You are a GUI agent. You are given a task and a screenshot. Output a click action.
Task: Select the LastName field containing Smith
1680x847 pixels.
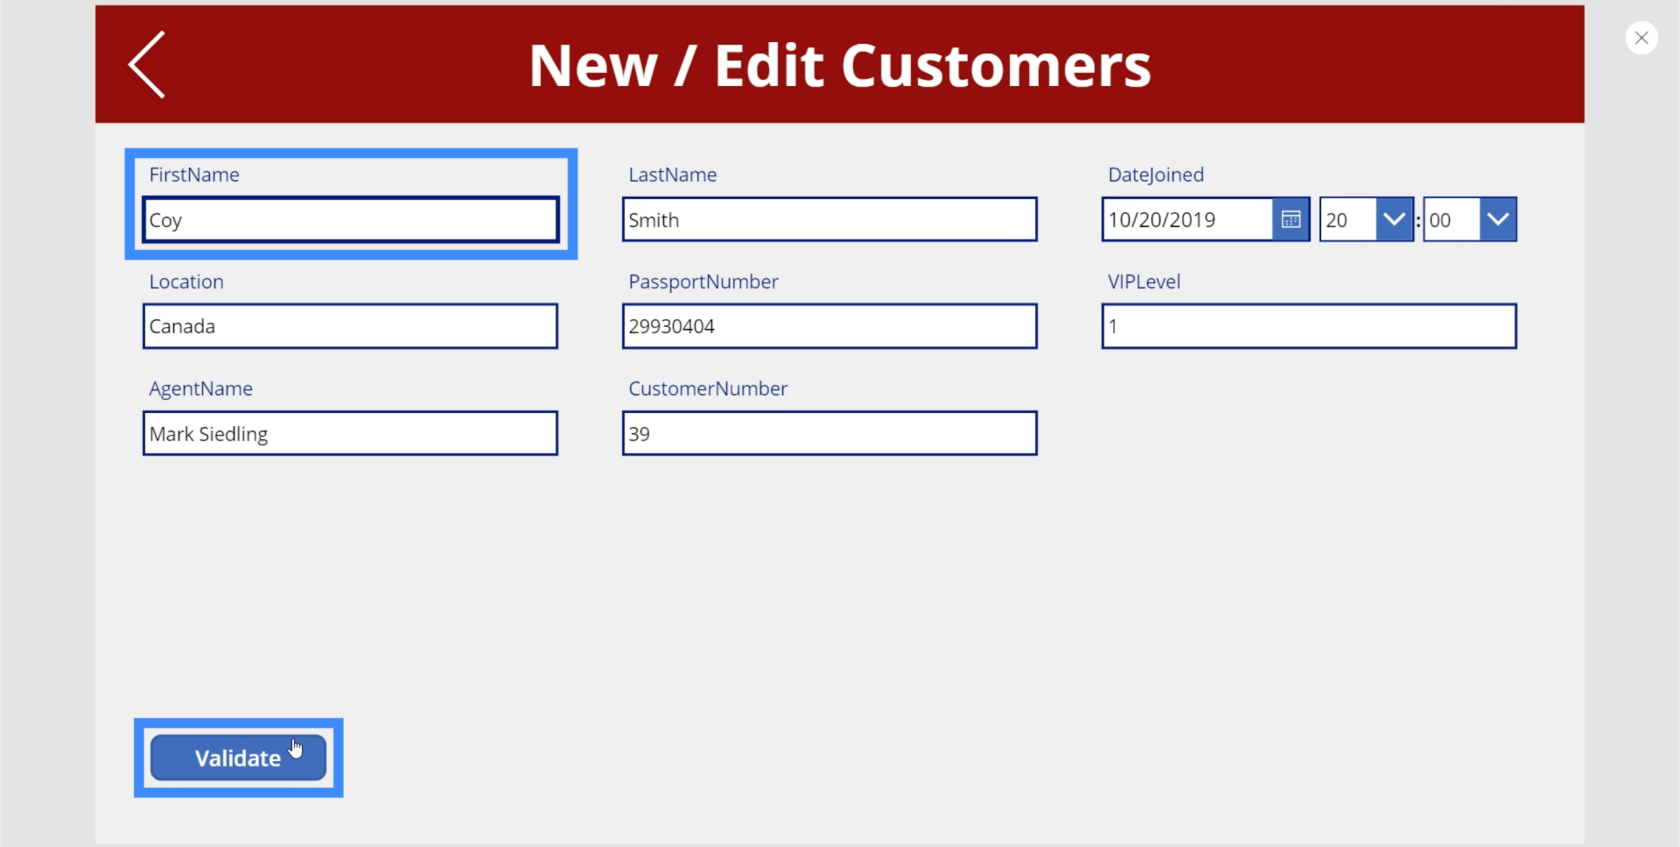(x=829, y=219)
